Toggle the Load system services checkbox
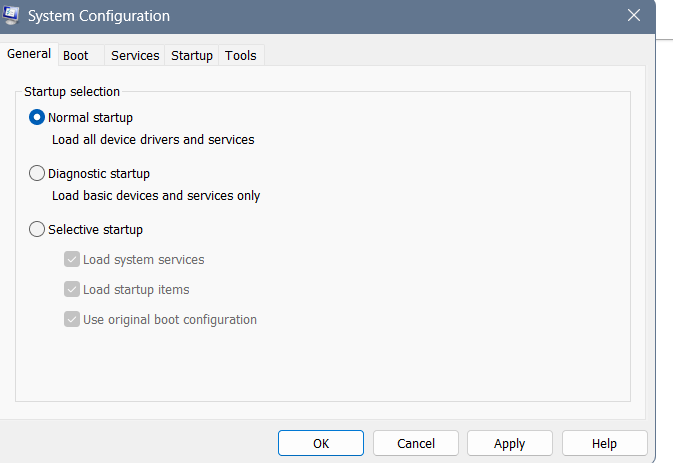Viewport: 673px width, 463px height. (72, 259)
